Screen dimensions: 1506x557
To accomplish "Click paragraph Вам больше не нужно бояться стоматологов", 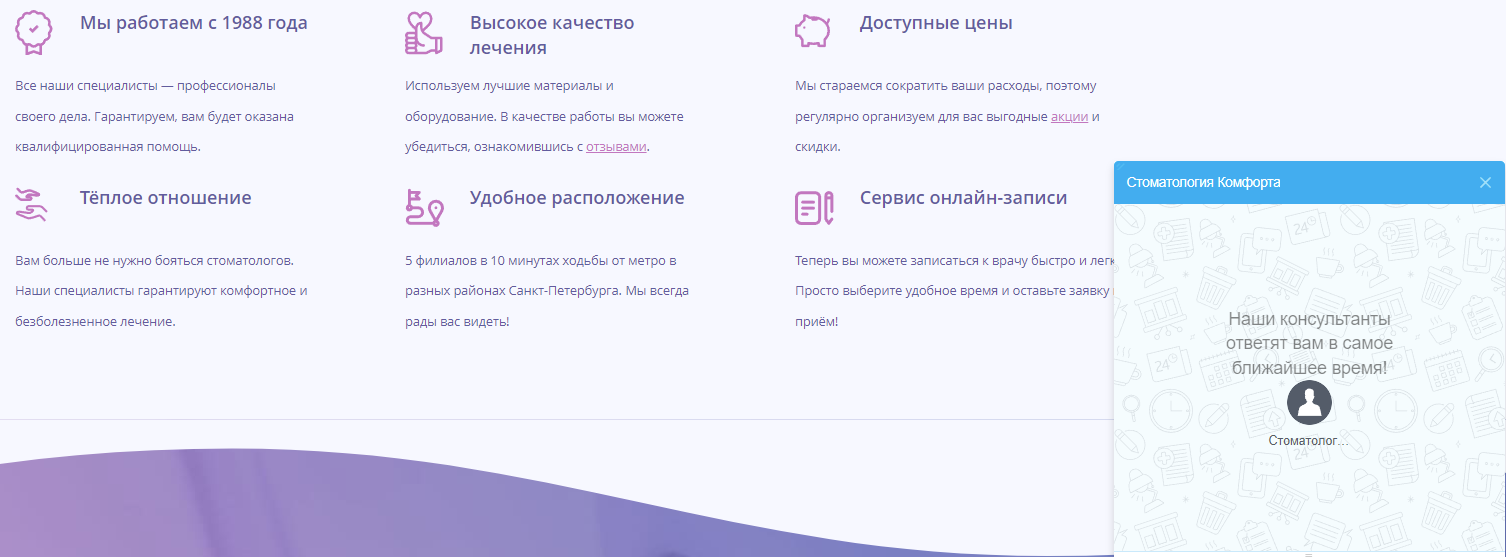I will click(x=161, y=291).
